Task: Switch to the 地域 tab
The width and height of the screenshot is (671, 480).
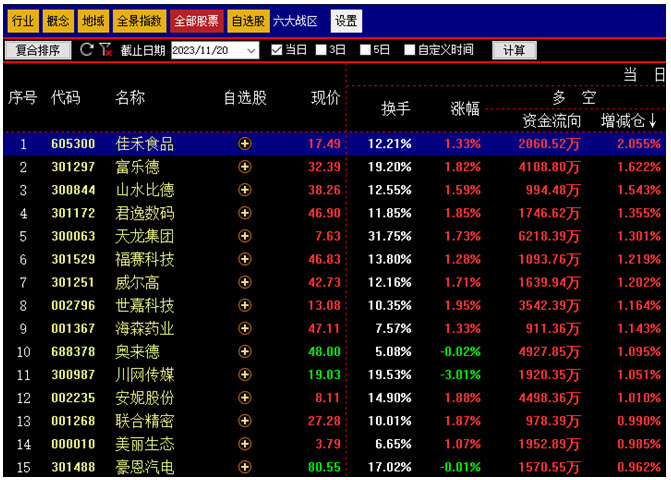Action: coord(93,21)
